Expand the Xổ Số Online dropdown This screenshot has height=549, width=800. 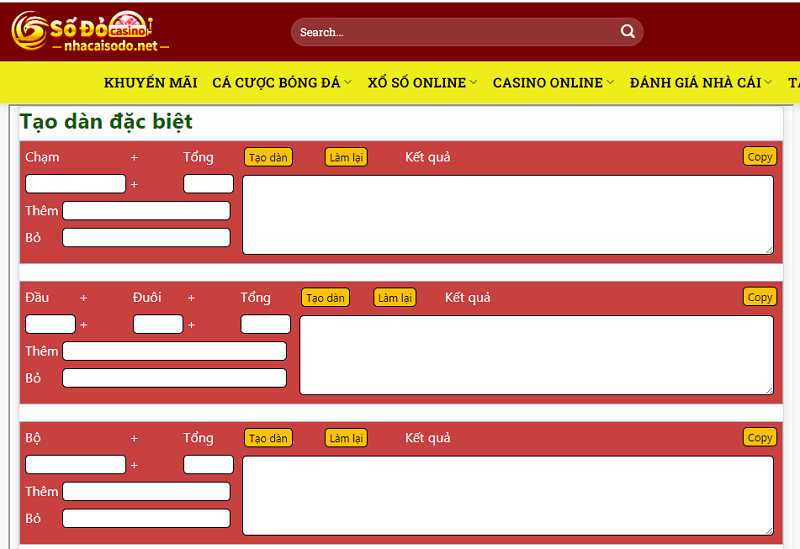pos(473,83)
